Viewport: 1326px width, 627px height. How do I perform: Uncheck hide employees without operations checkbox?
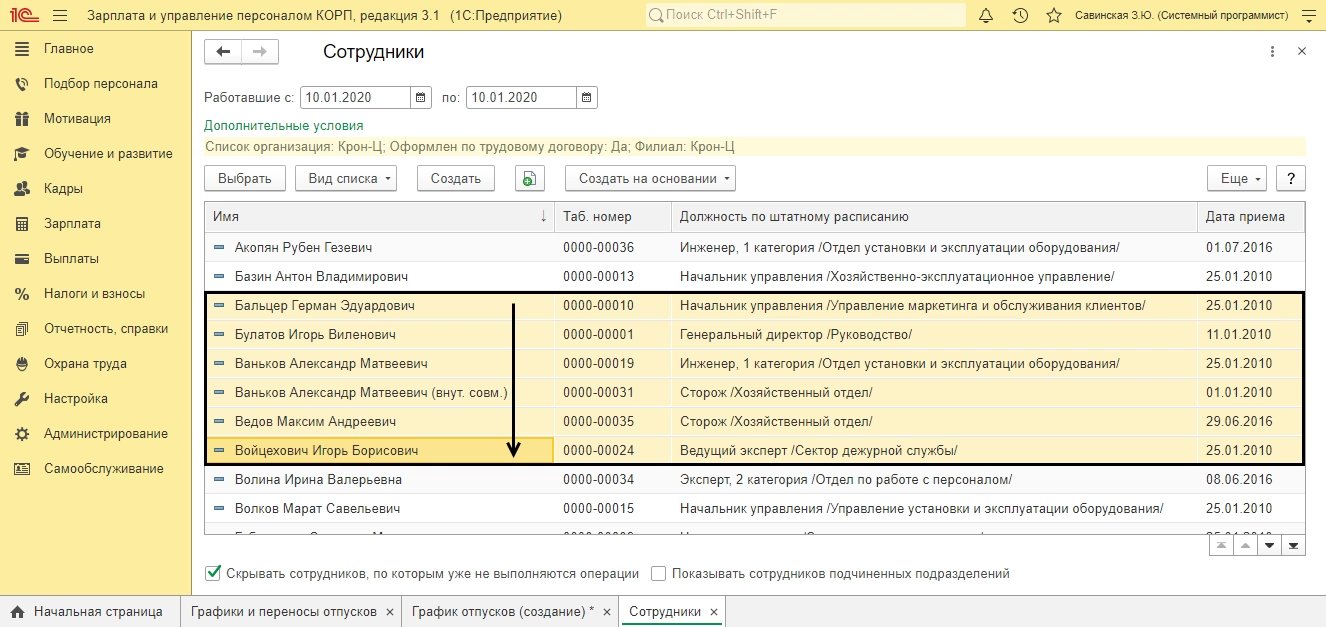(212, 573)
